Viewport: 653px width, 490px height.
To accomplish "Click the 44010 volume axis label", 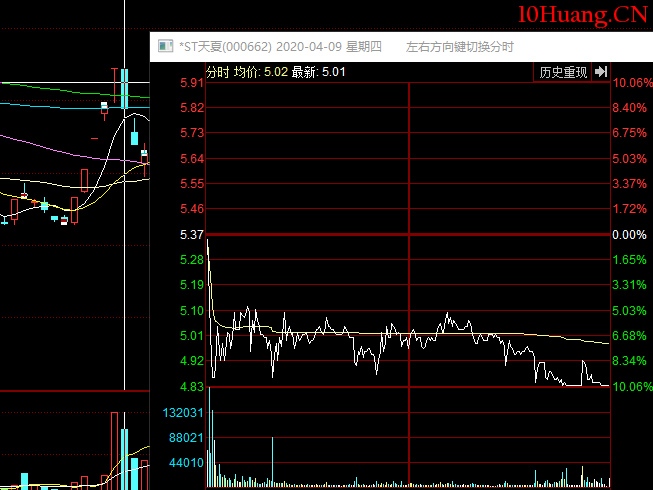I will click(186, 463).
